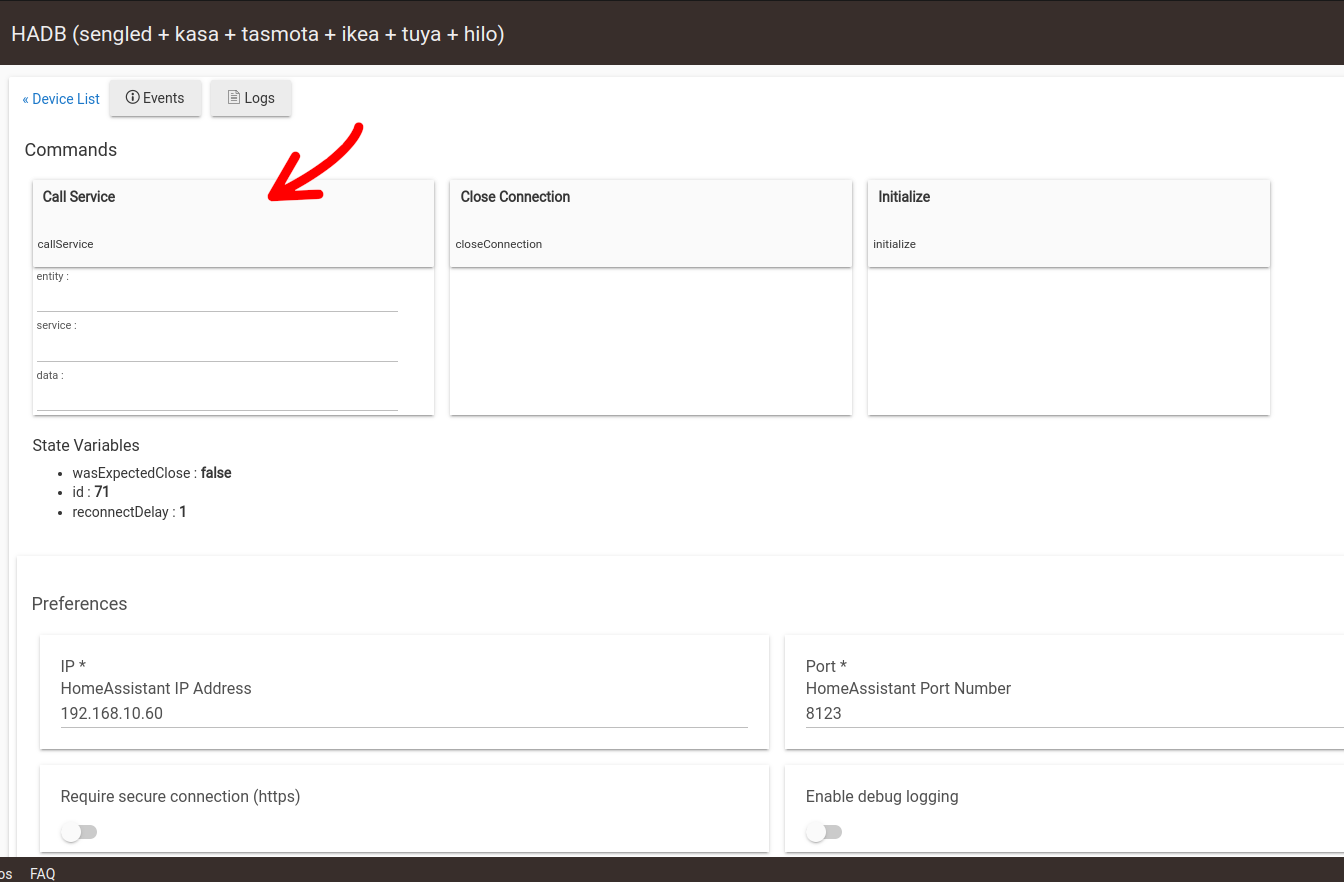Toggle Require secure connection (https)
The height and width of the screenshot is (882, 1344).
click(79, 832)
